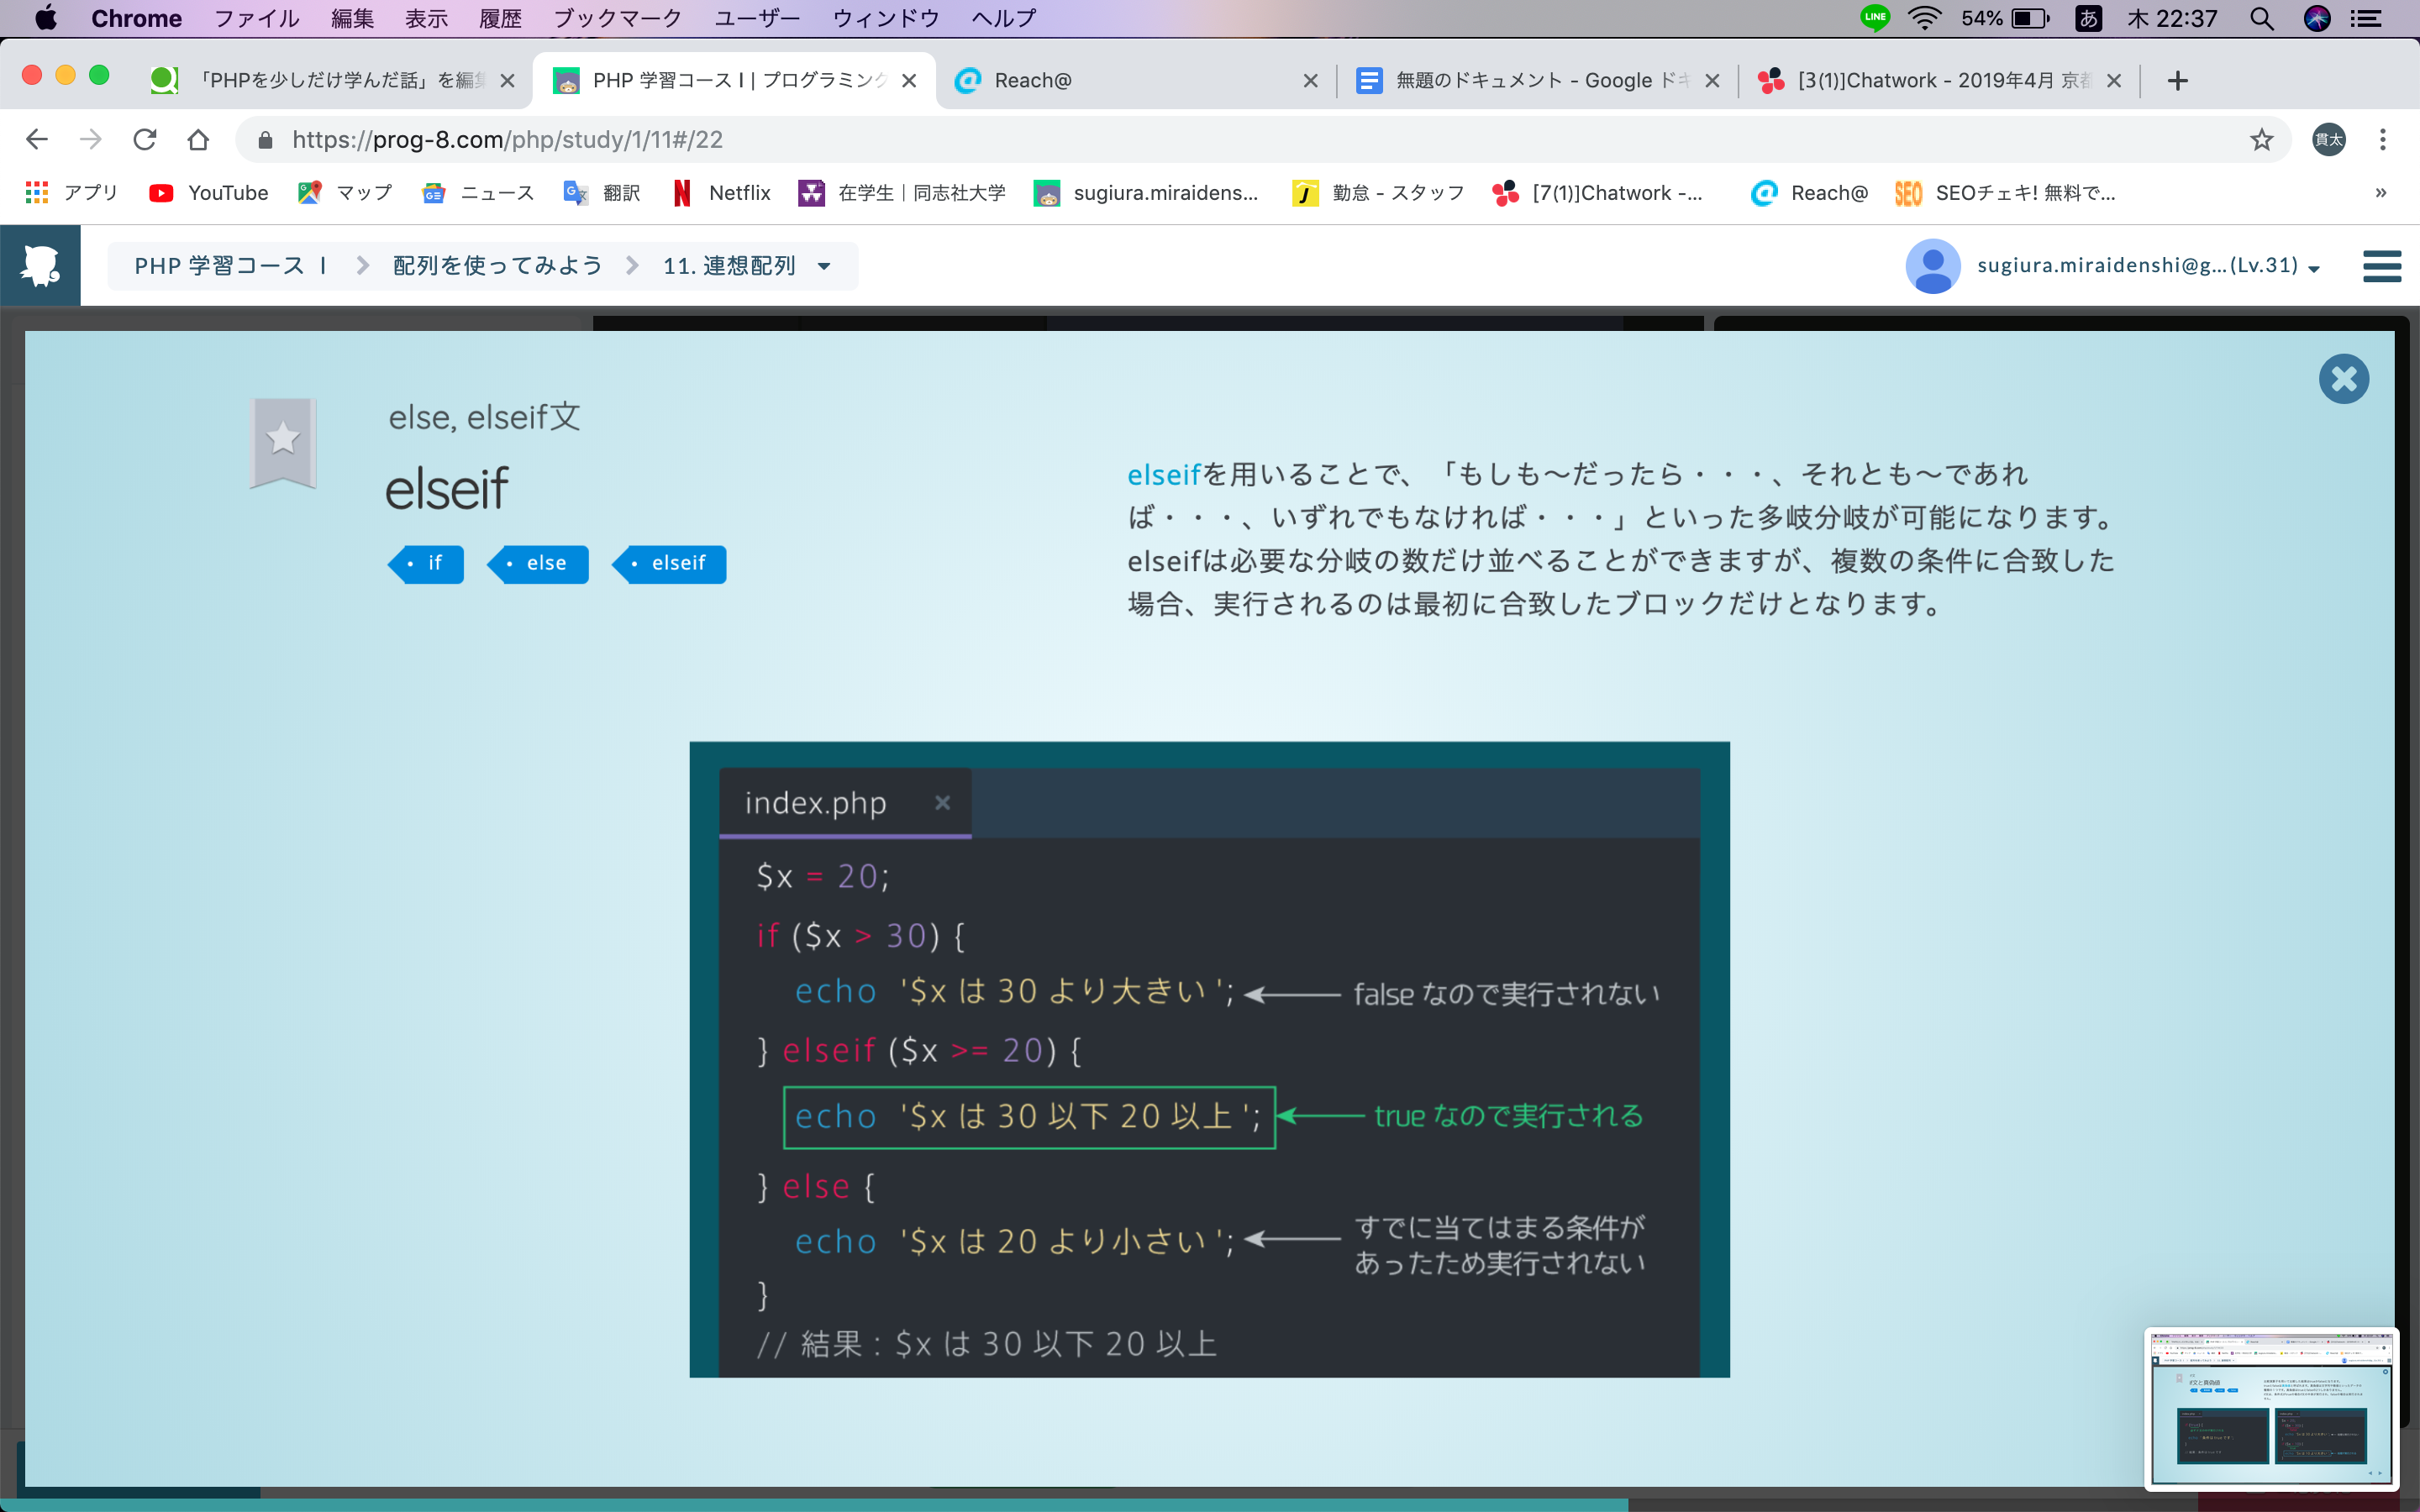Open YouTube bookmark
Image resolution: width=2420 pixels, height=1512 pixels.
point(208,193)
